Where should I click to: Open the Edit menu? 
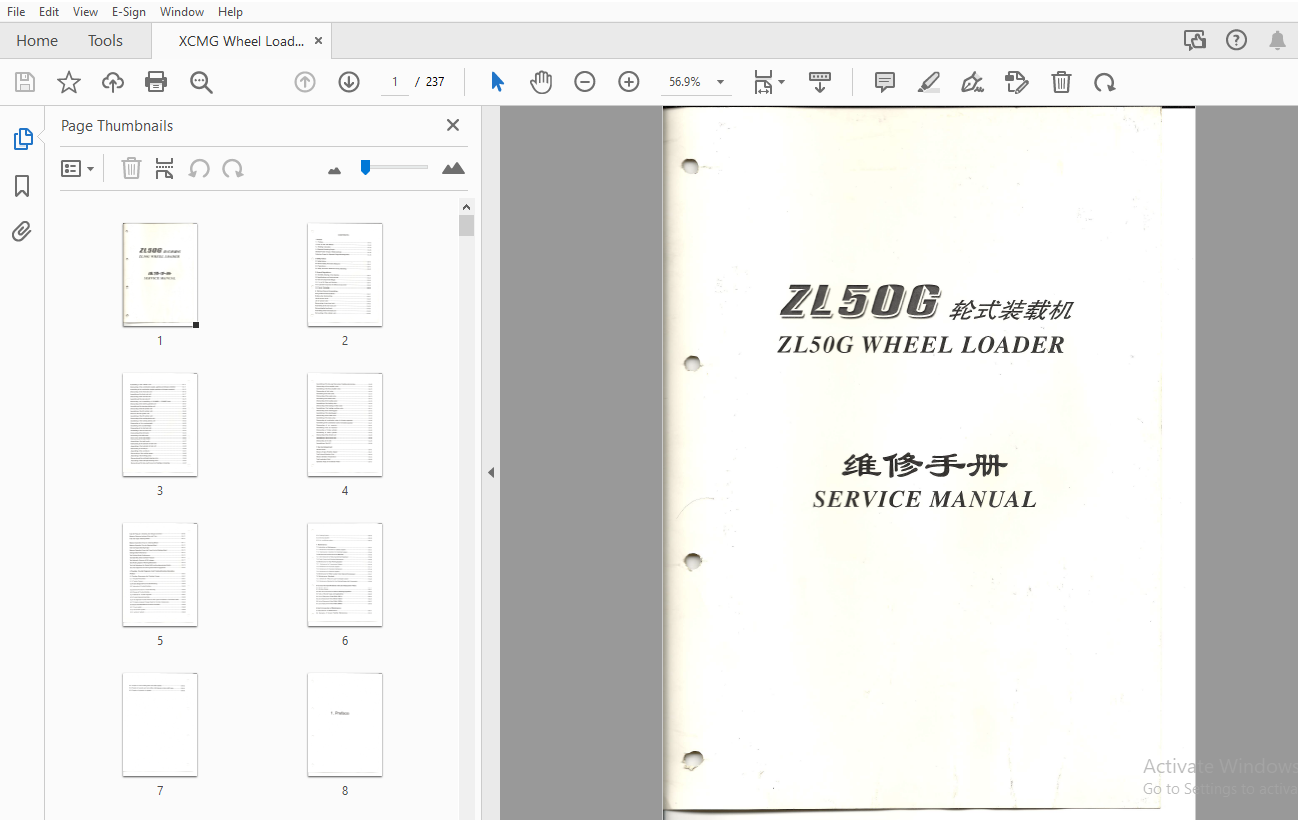(49, 11)
